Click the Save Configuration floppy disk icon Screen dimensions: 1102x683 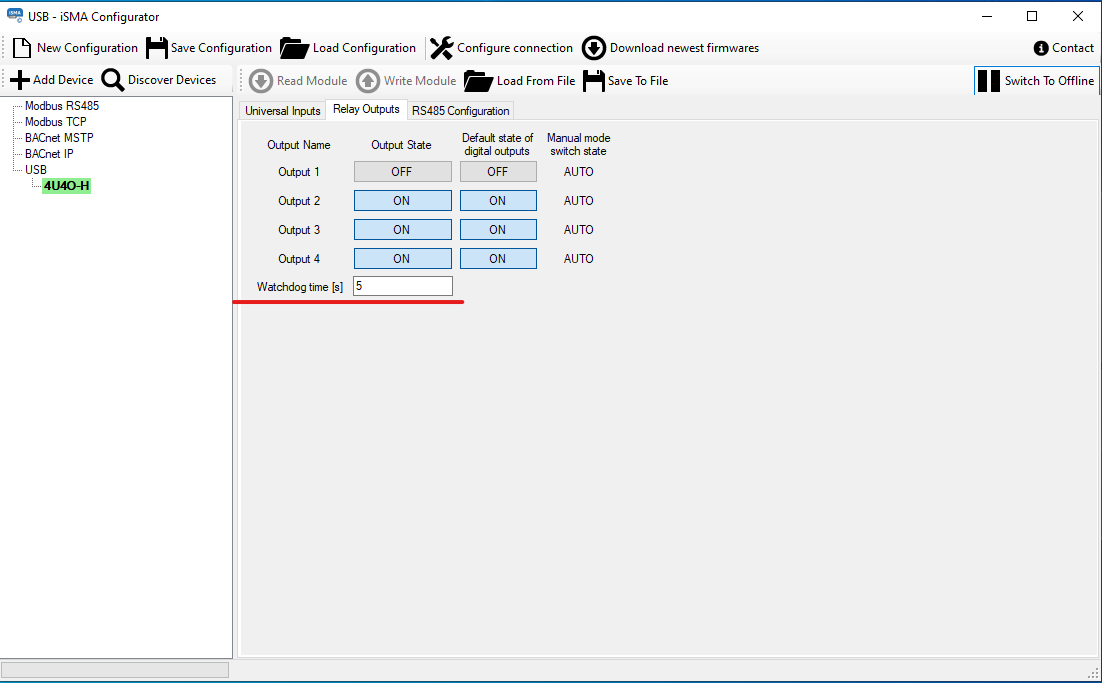point(157,48)
